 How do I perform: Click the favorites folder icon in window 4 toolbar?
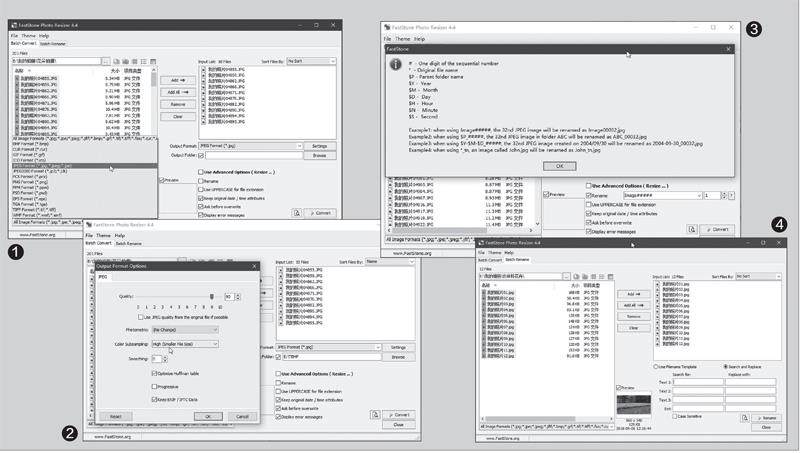pyautogui.click(x=585, y=276)
